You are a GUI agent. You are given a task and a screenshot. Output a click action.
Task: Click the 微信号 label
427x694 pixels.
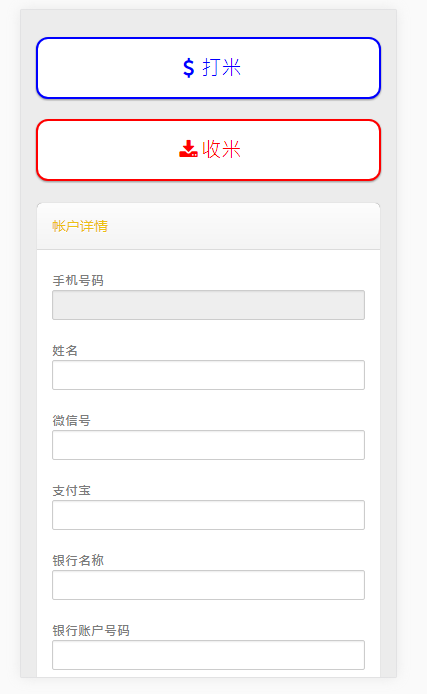tap(71, 420)
